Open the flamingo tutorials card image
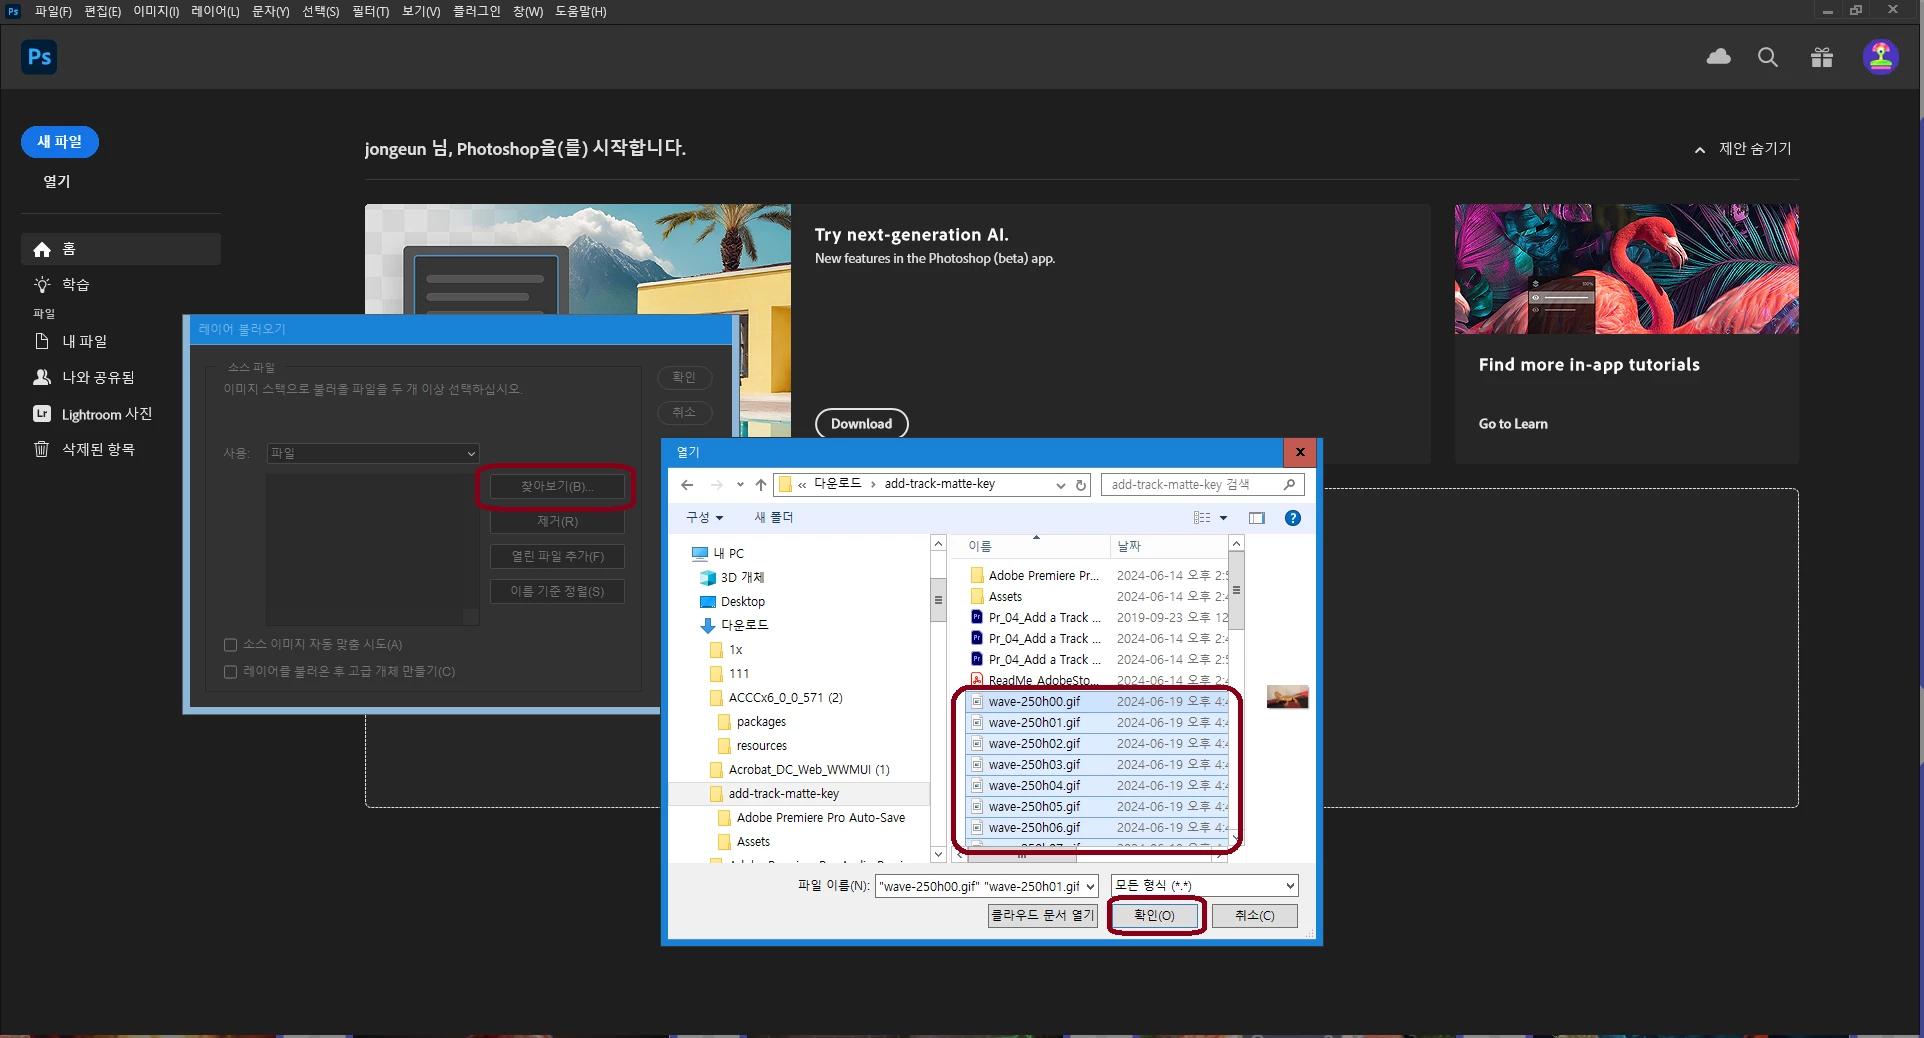 (x=1626, y=269)
